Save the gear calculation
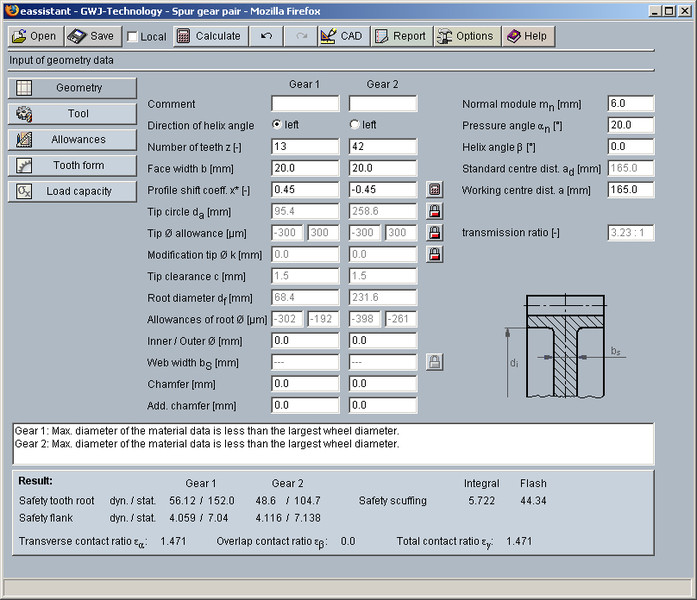 (92, 36)
